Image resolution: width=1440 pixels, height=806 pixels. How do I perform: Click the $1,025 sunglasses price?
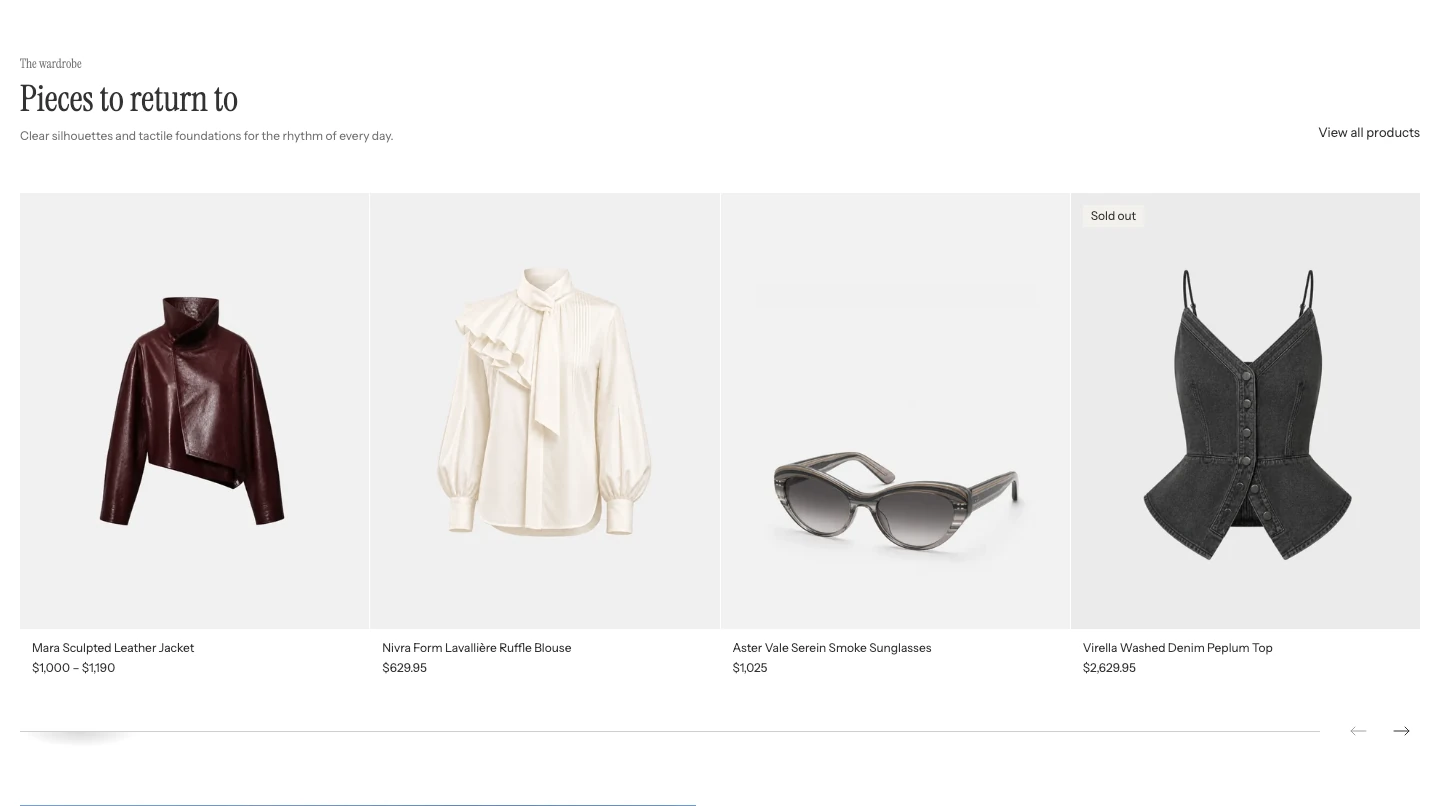pos(750,668)
